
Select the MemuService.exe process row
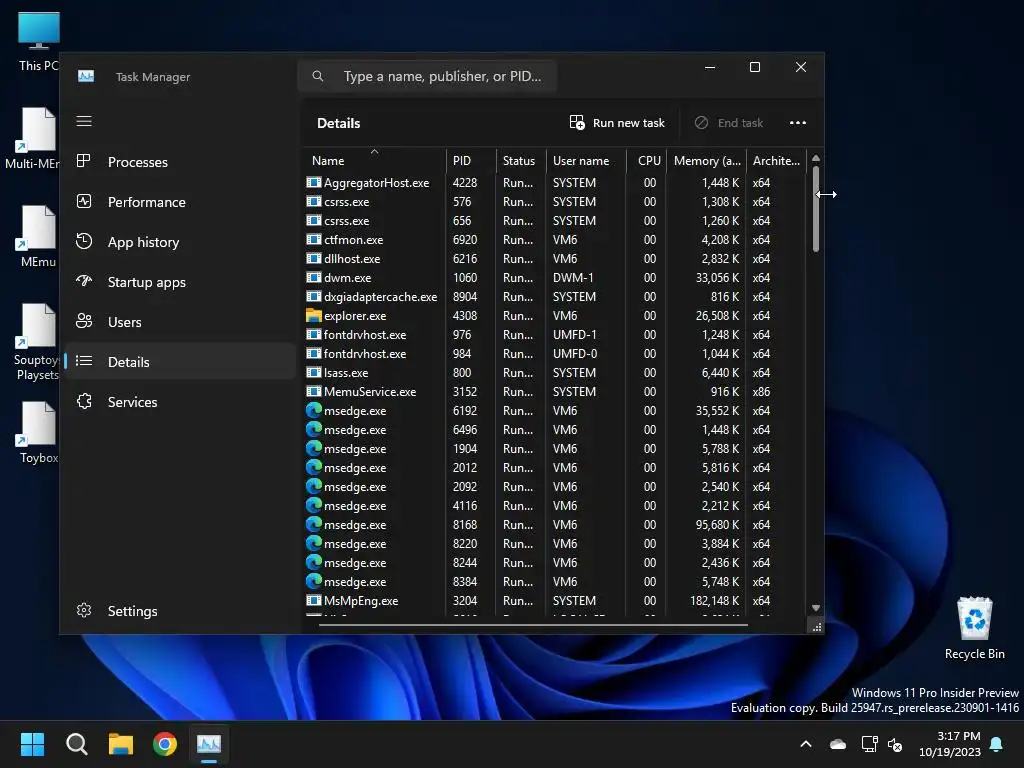555,391
